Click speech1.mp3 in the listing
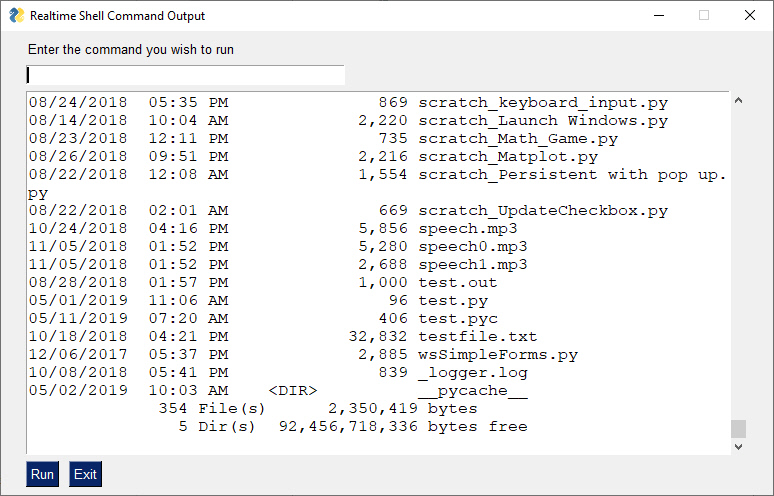774x496 pixels. pyautogui.click(x=473, y=265)
